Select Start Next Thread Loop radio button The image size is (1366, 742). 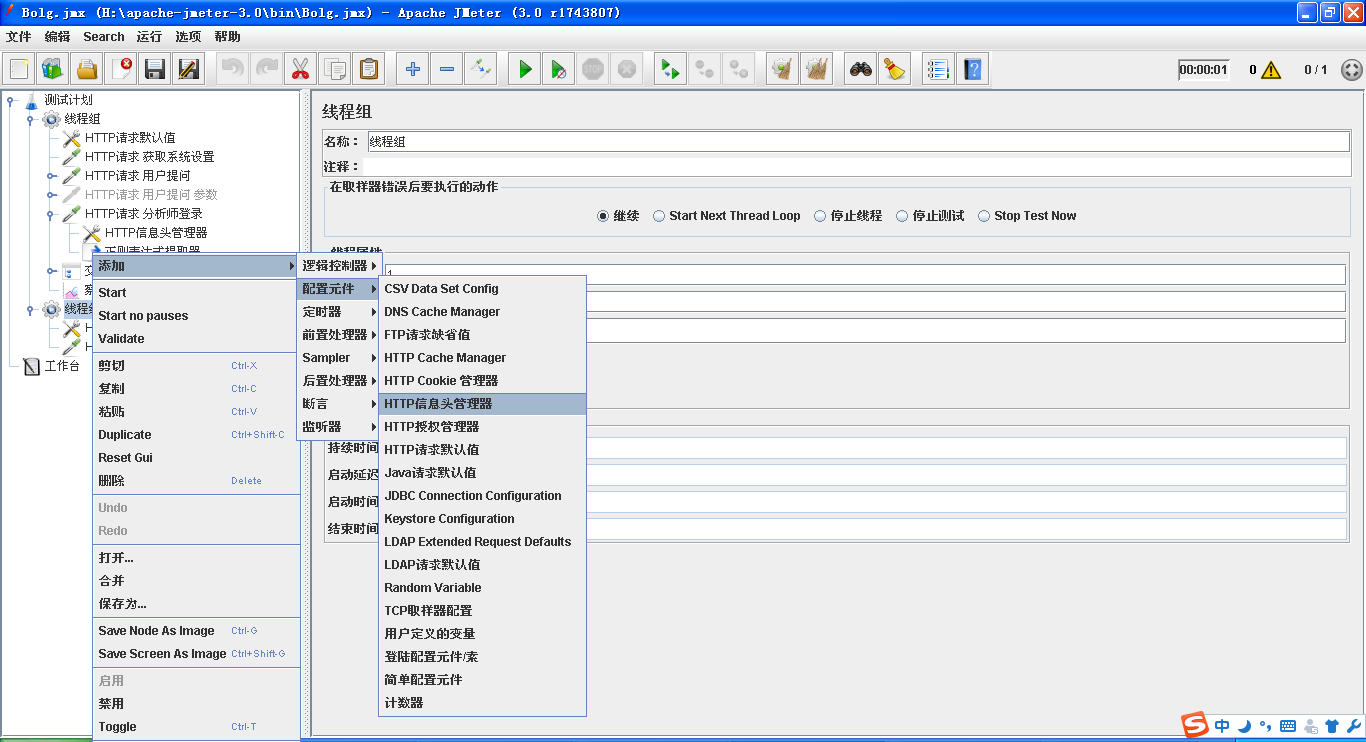point(660,216)
